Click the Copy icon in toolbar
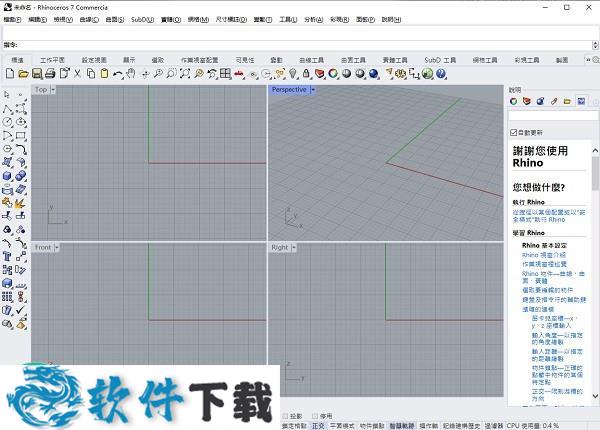The width and height of the screenshot is (600, 430). click(x=91, y=73)
